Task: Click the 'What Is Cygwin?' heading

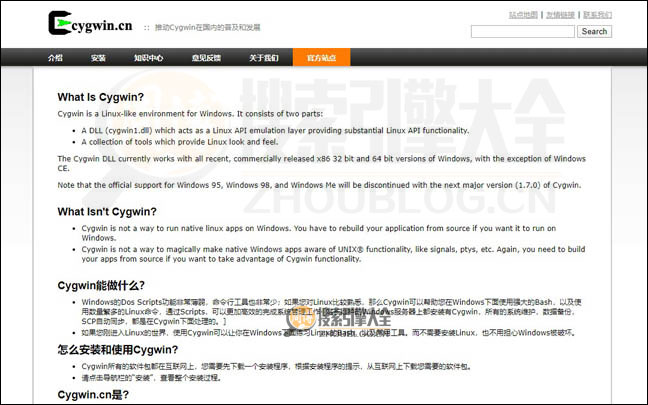Action: click(100, 97)
